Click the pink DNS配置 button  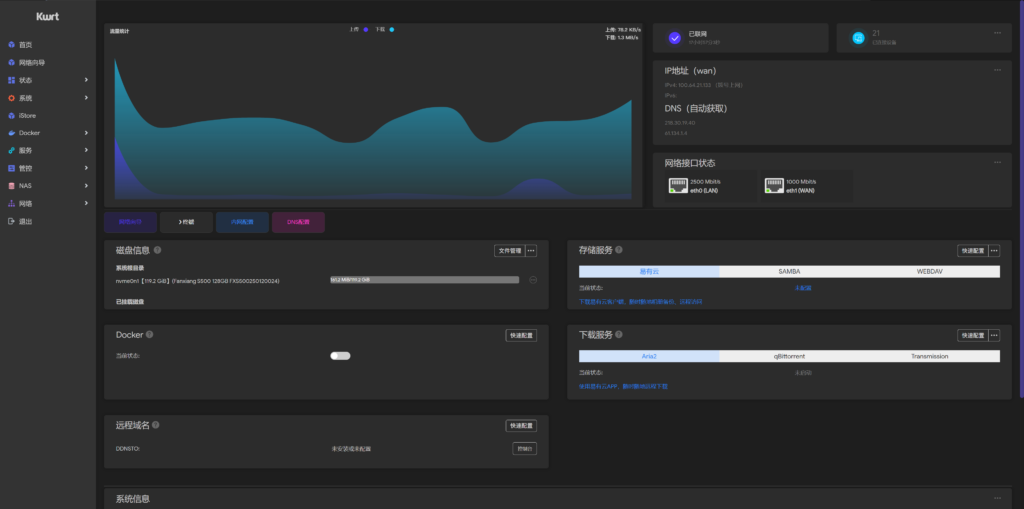pyautogui.click(x=298, y=222)
